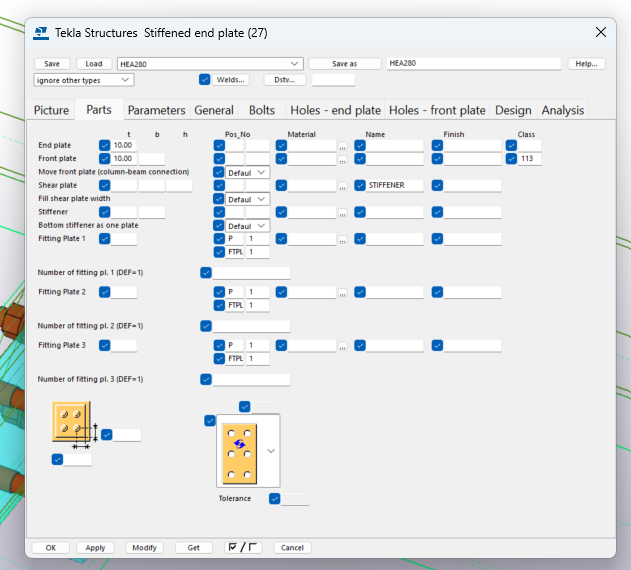Screen dimensions: 631x570
Task: Open the Welds... dialog
Action: click(x=231, y=80)
